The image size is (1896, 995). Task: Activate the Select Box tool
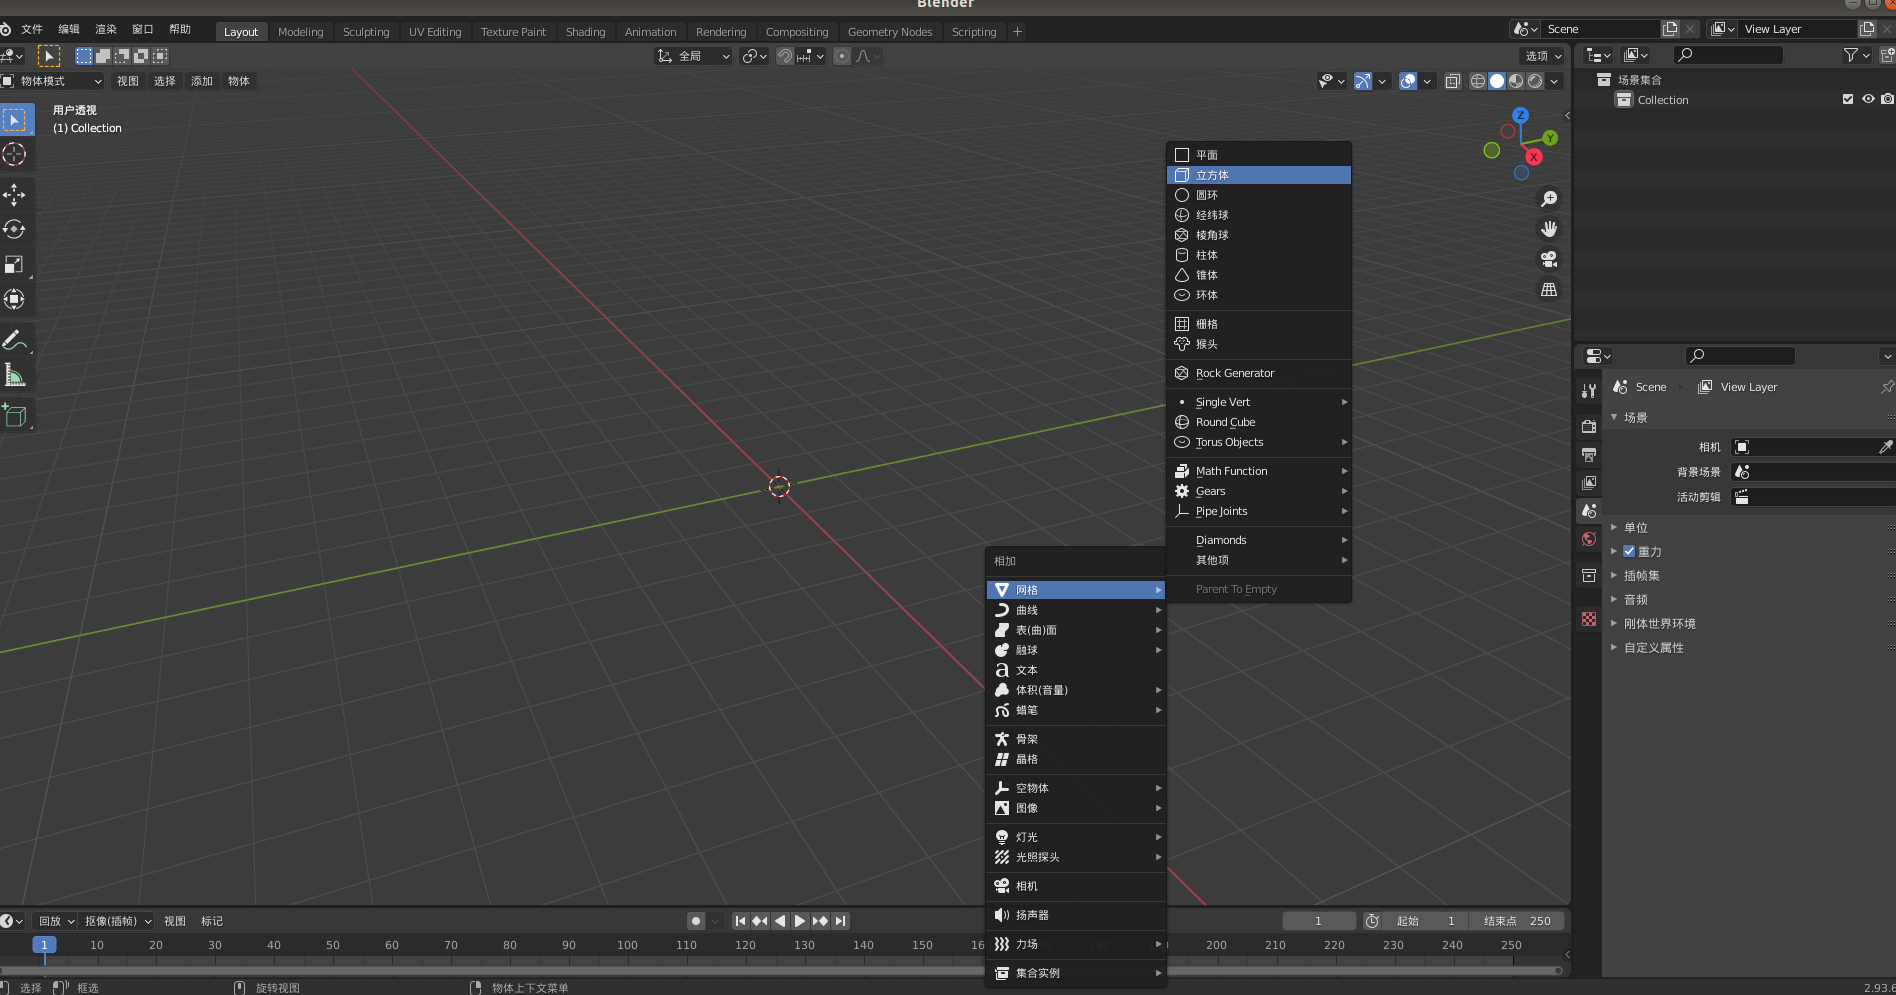click(x=15, y=120)
